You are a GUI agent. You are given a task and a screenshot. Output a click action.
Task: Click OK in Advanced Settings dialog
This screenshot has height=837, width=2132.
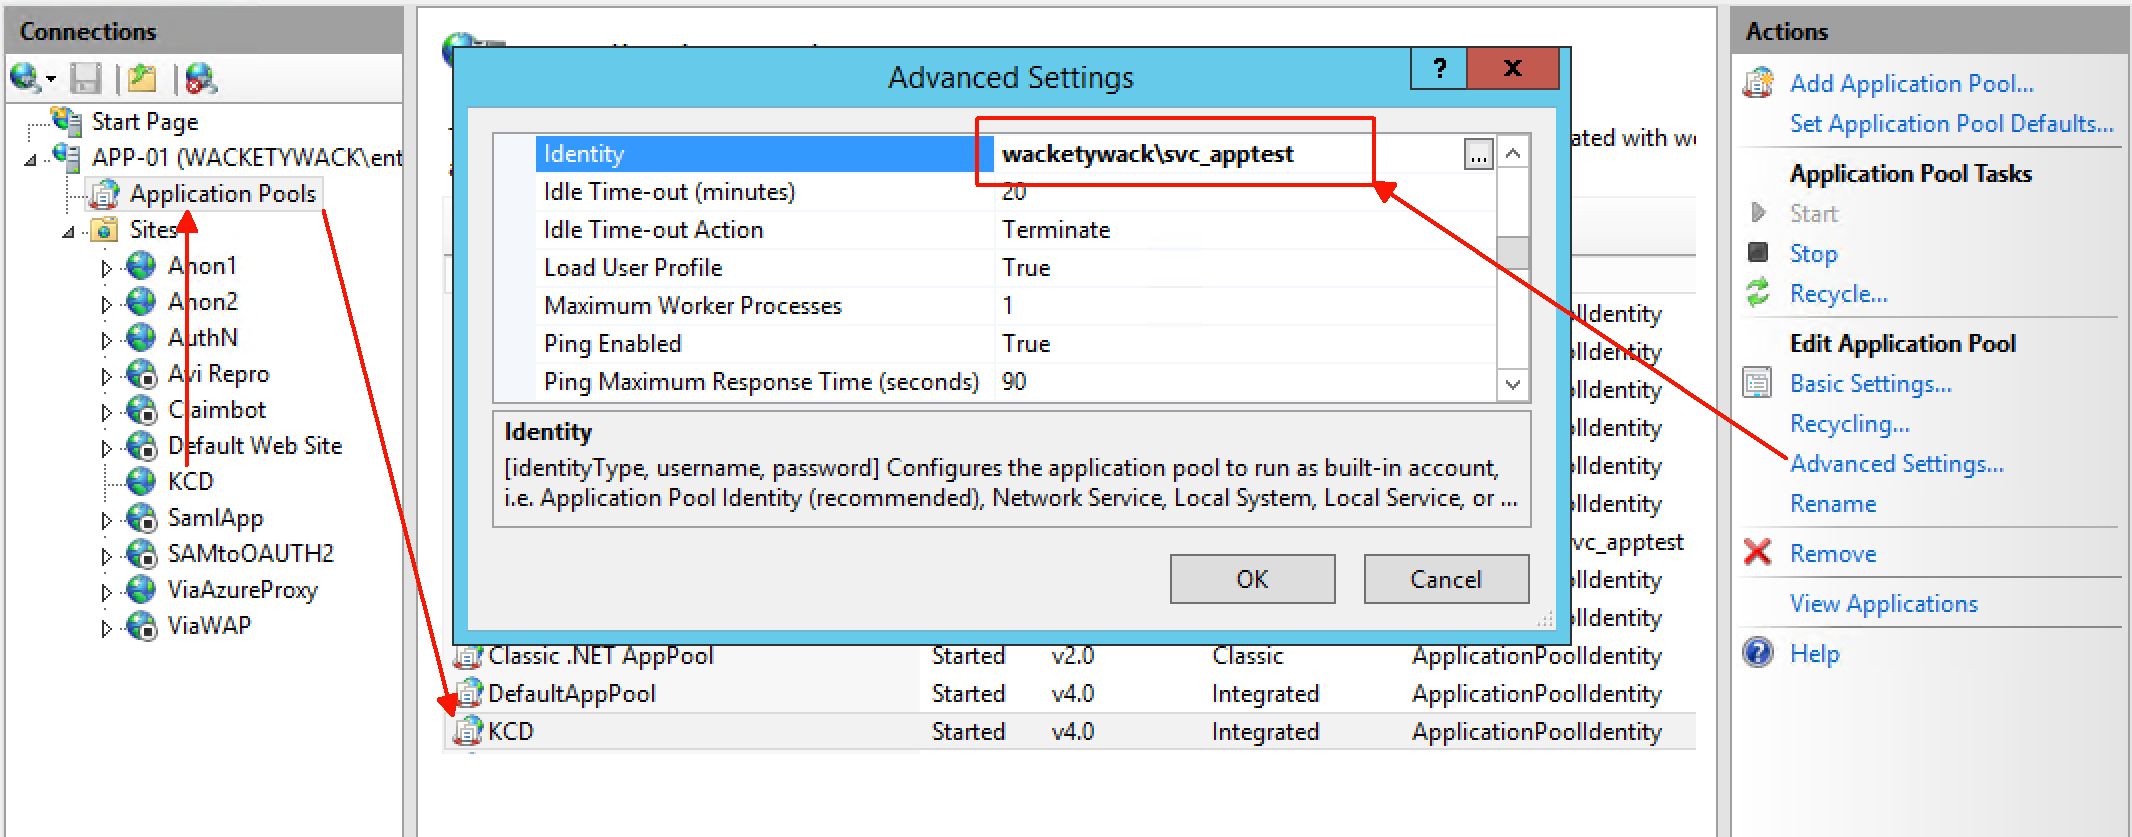[1253, 579]
